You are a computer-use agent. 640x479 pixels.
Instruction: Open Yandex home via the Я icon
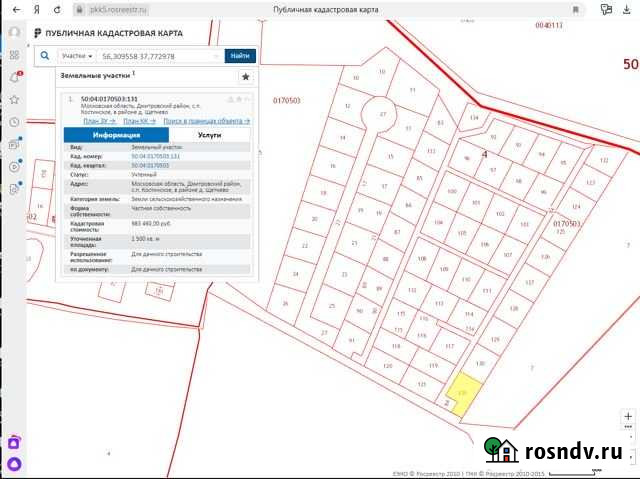coord(37,8)
